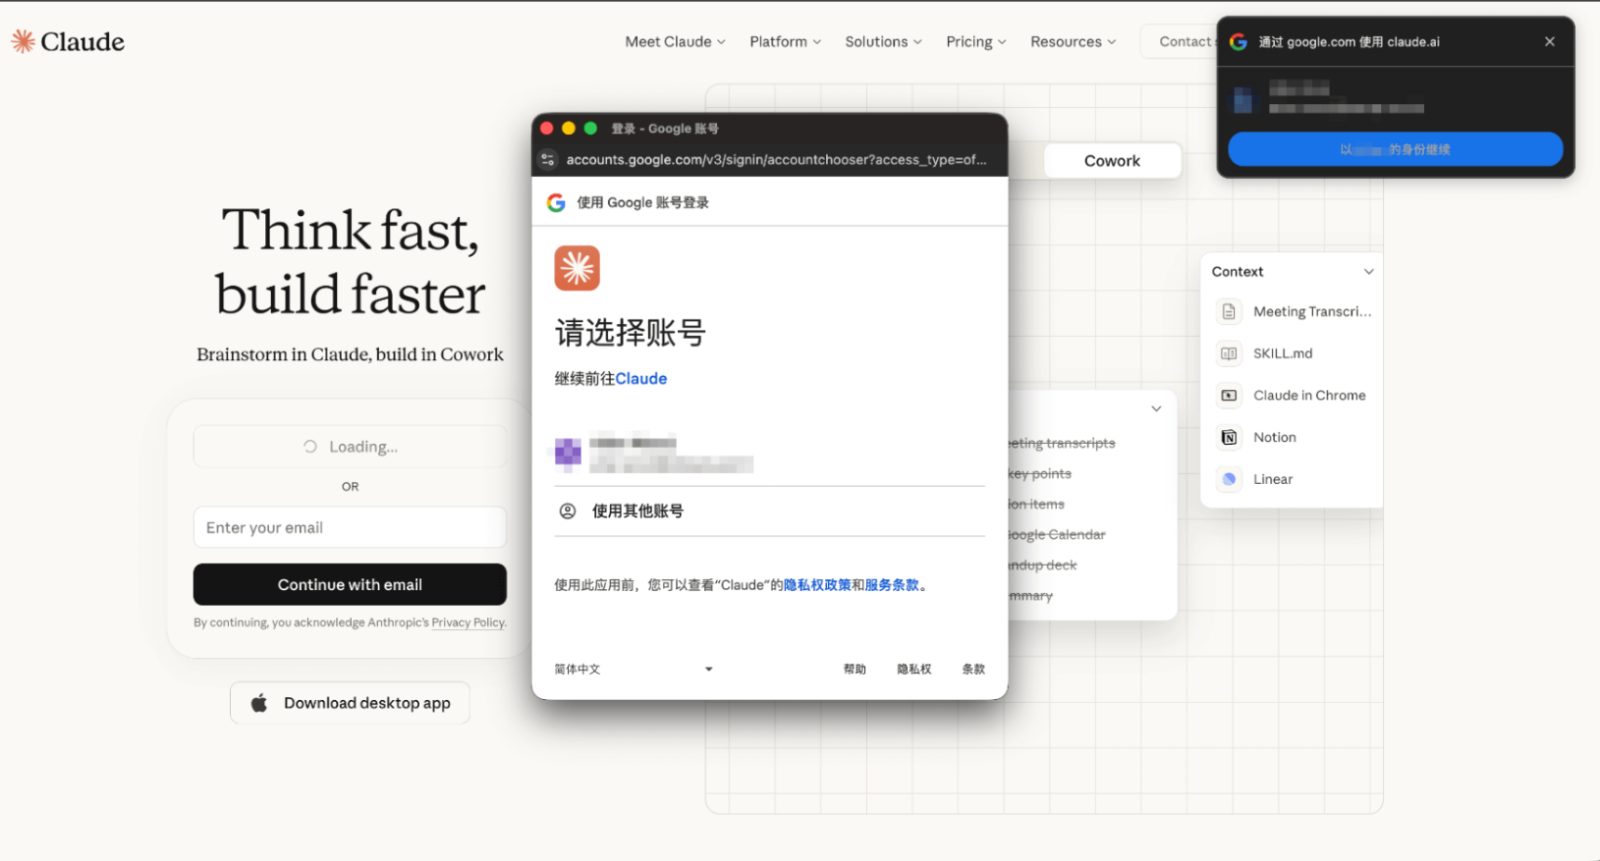Image resolution: width=1600 pixels, height=861 pixels.
Task: Click the Download desktop app button
Action: tap(350, 703)
